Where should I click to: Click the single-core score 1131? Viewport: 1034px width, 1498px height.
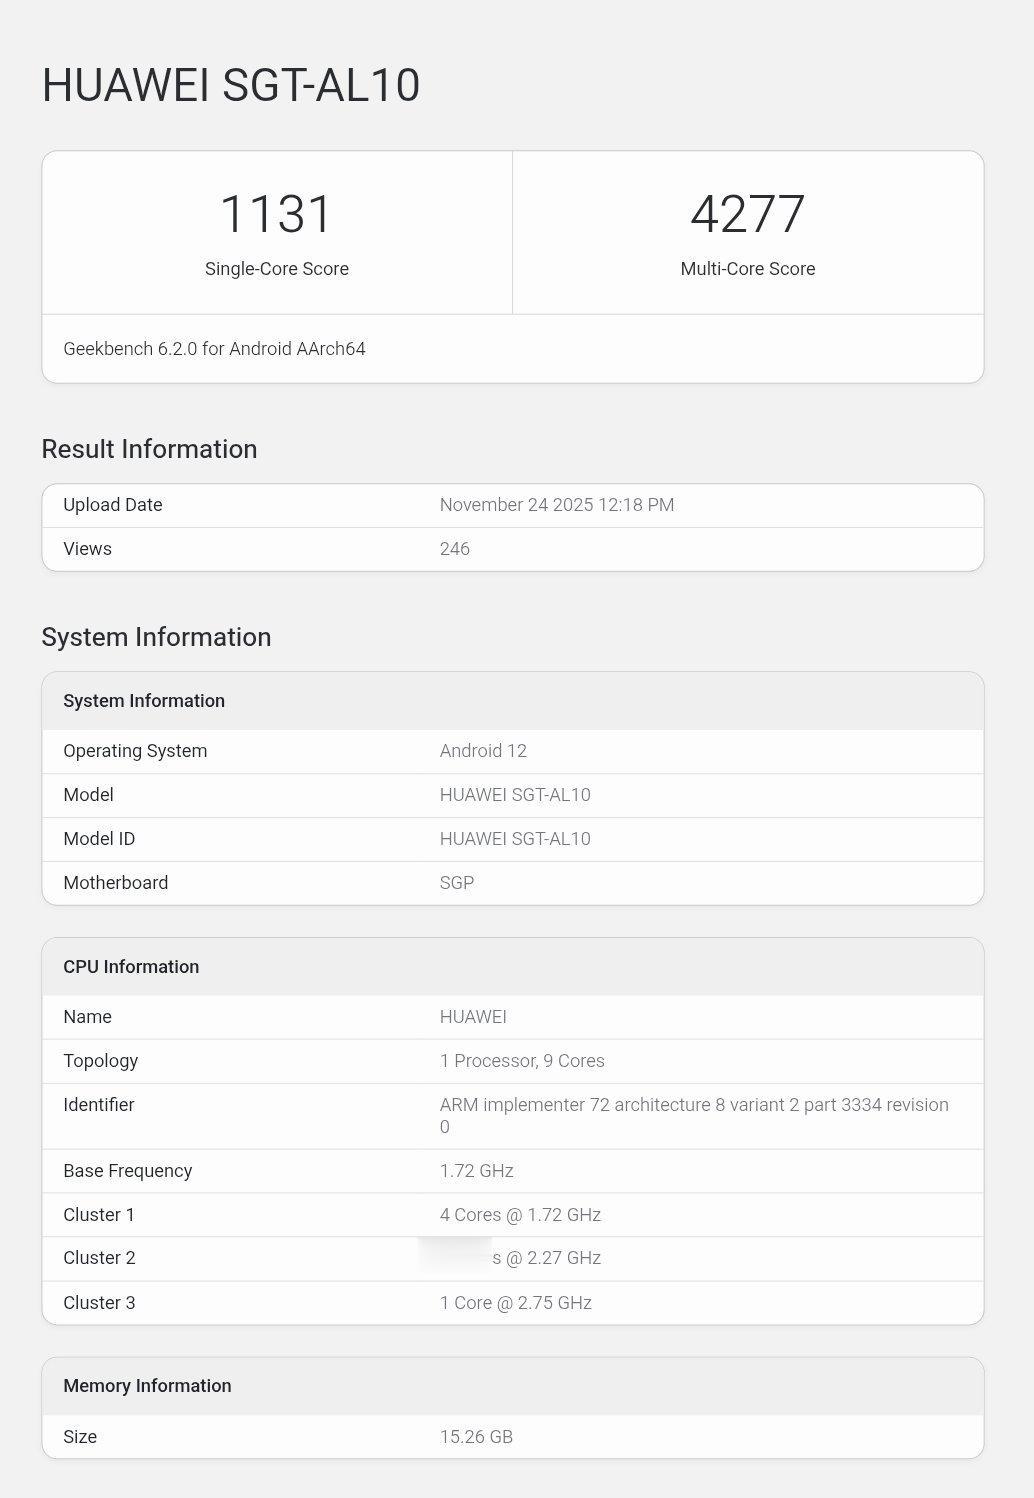[276, 214]
